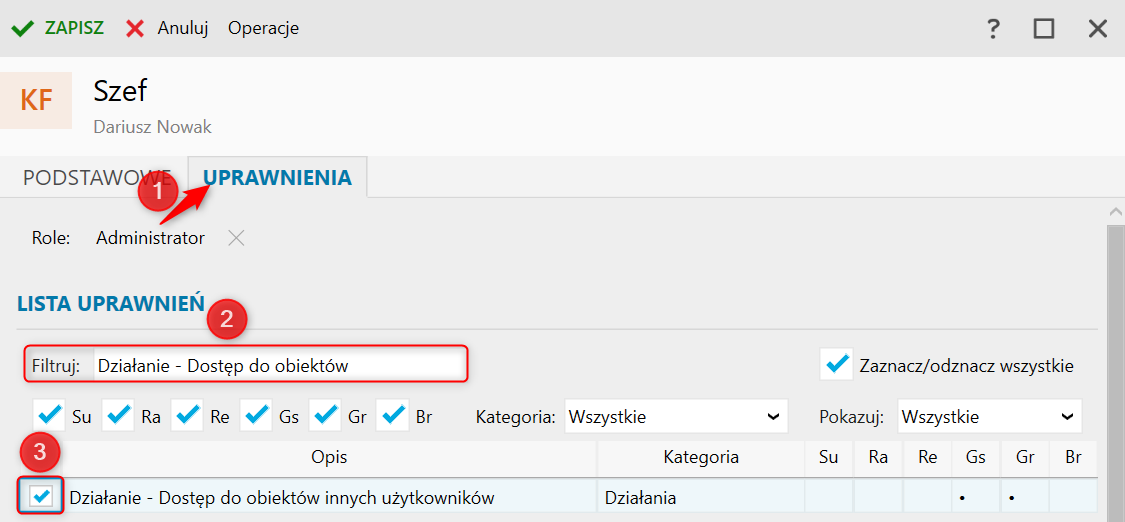Open the Operacje menu
Screen dimensions: 1125x522
coord(263,28)
